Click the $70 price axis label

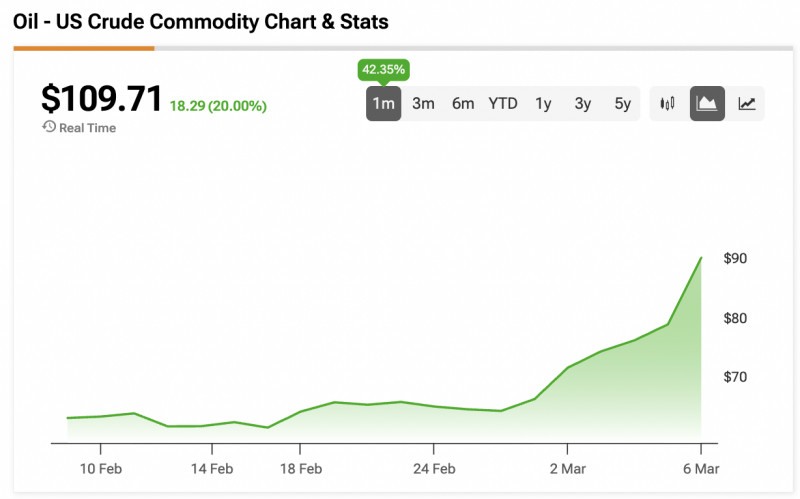(735, 377)
